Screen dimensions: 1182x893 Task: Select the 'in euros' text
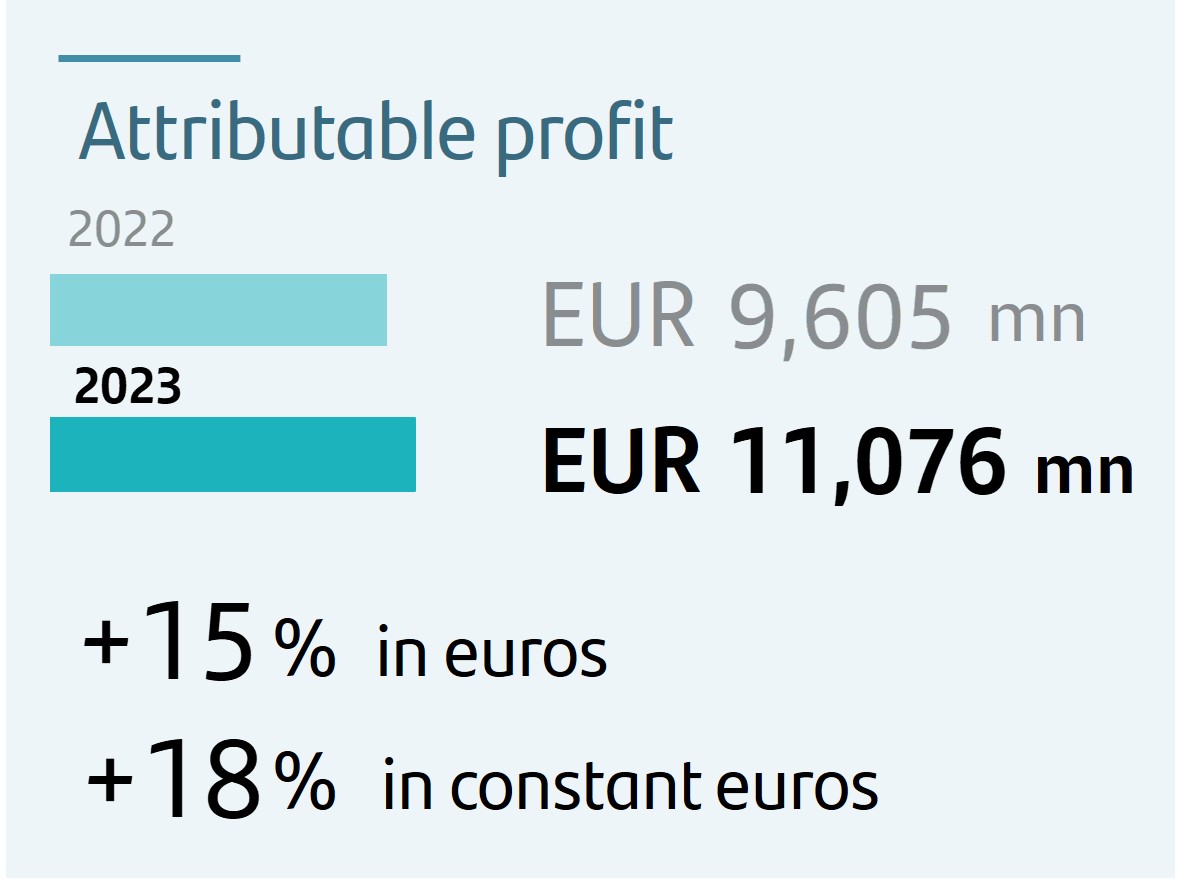tap(491, 651)
